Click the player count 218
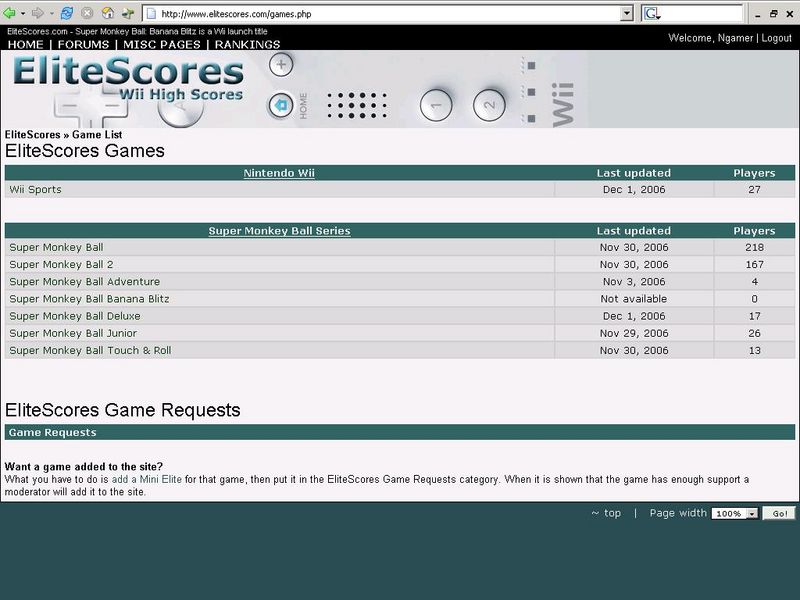 754,247
